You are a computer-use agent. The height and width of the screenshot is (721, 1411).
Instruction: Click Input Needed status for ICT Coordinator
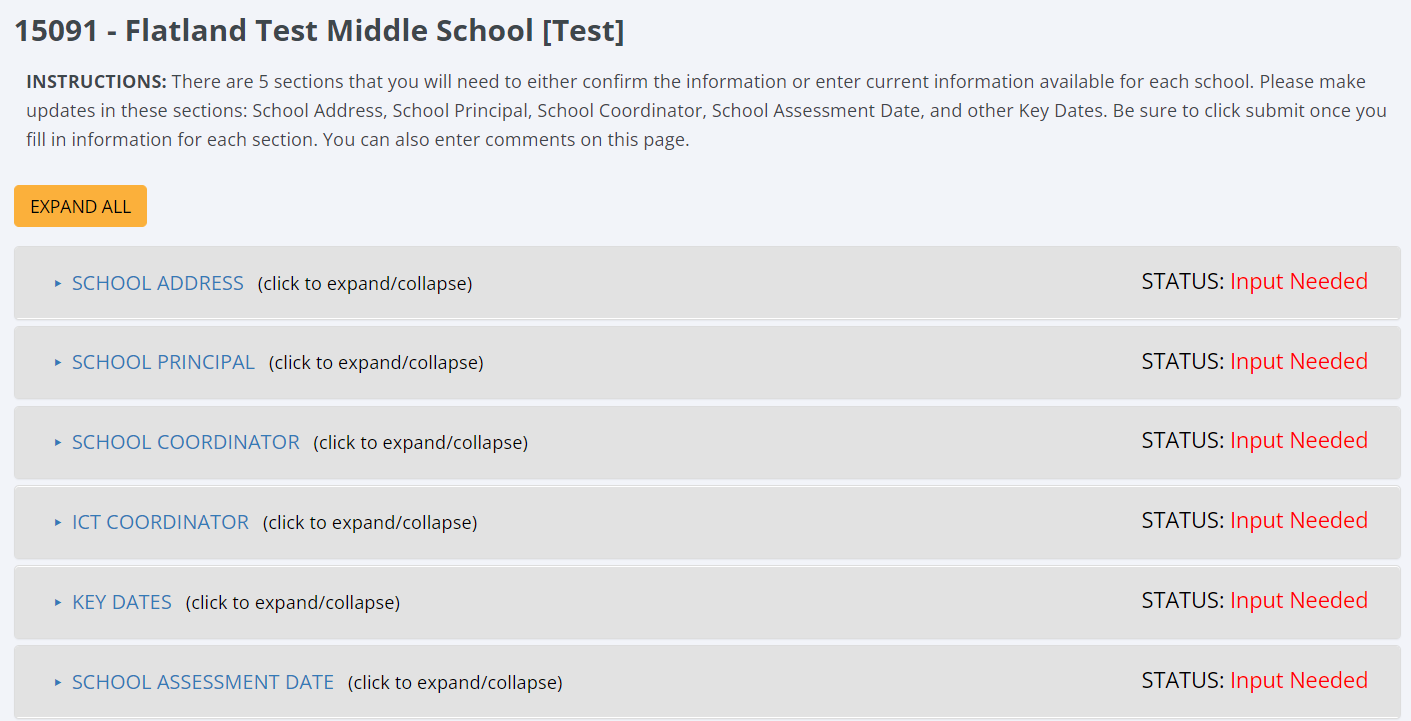(x=1298, y=521)
